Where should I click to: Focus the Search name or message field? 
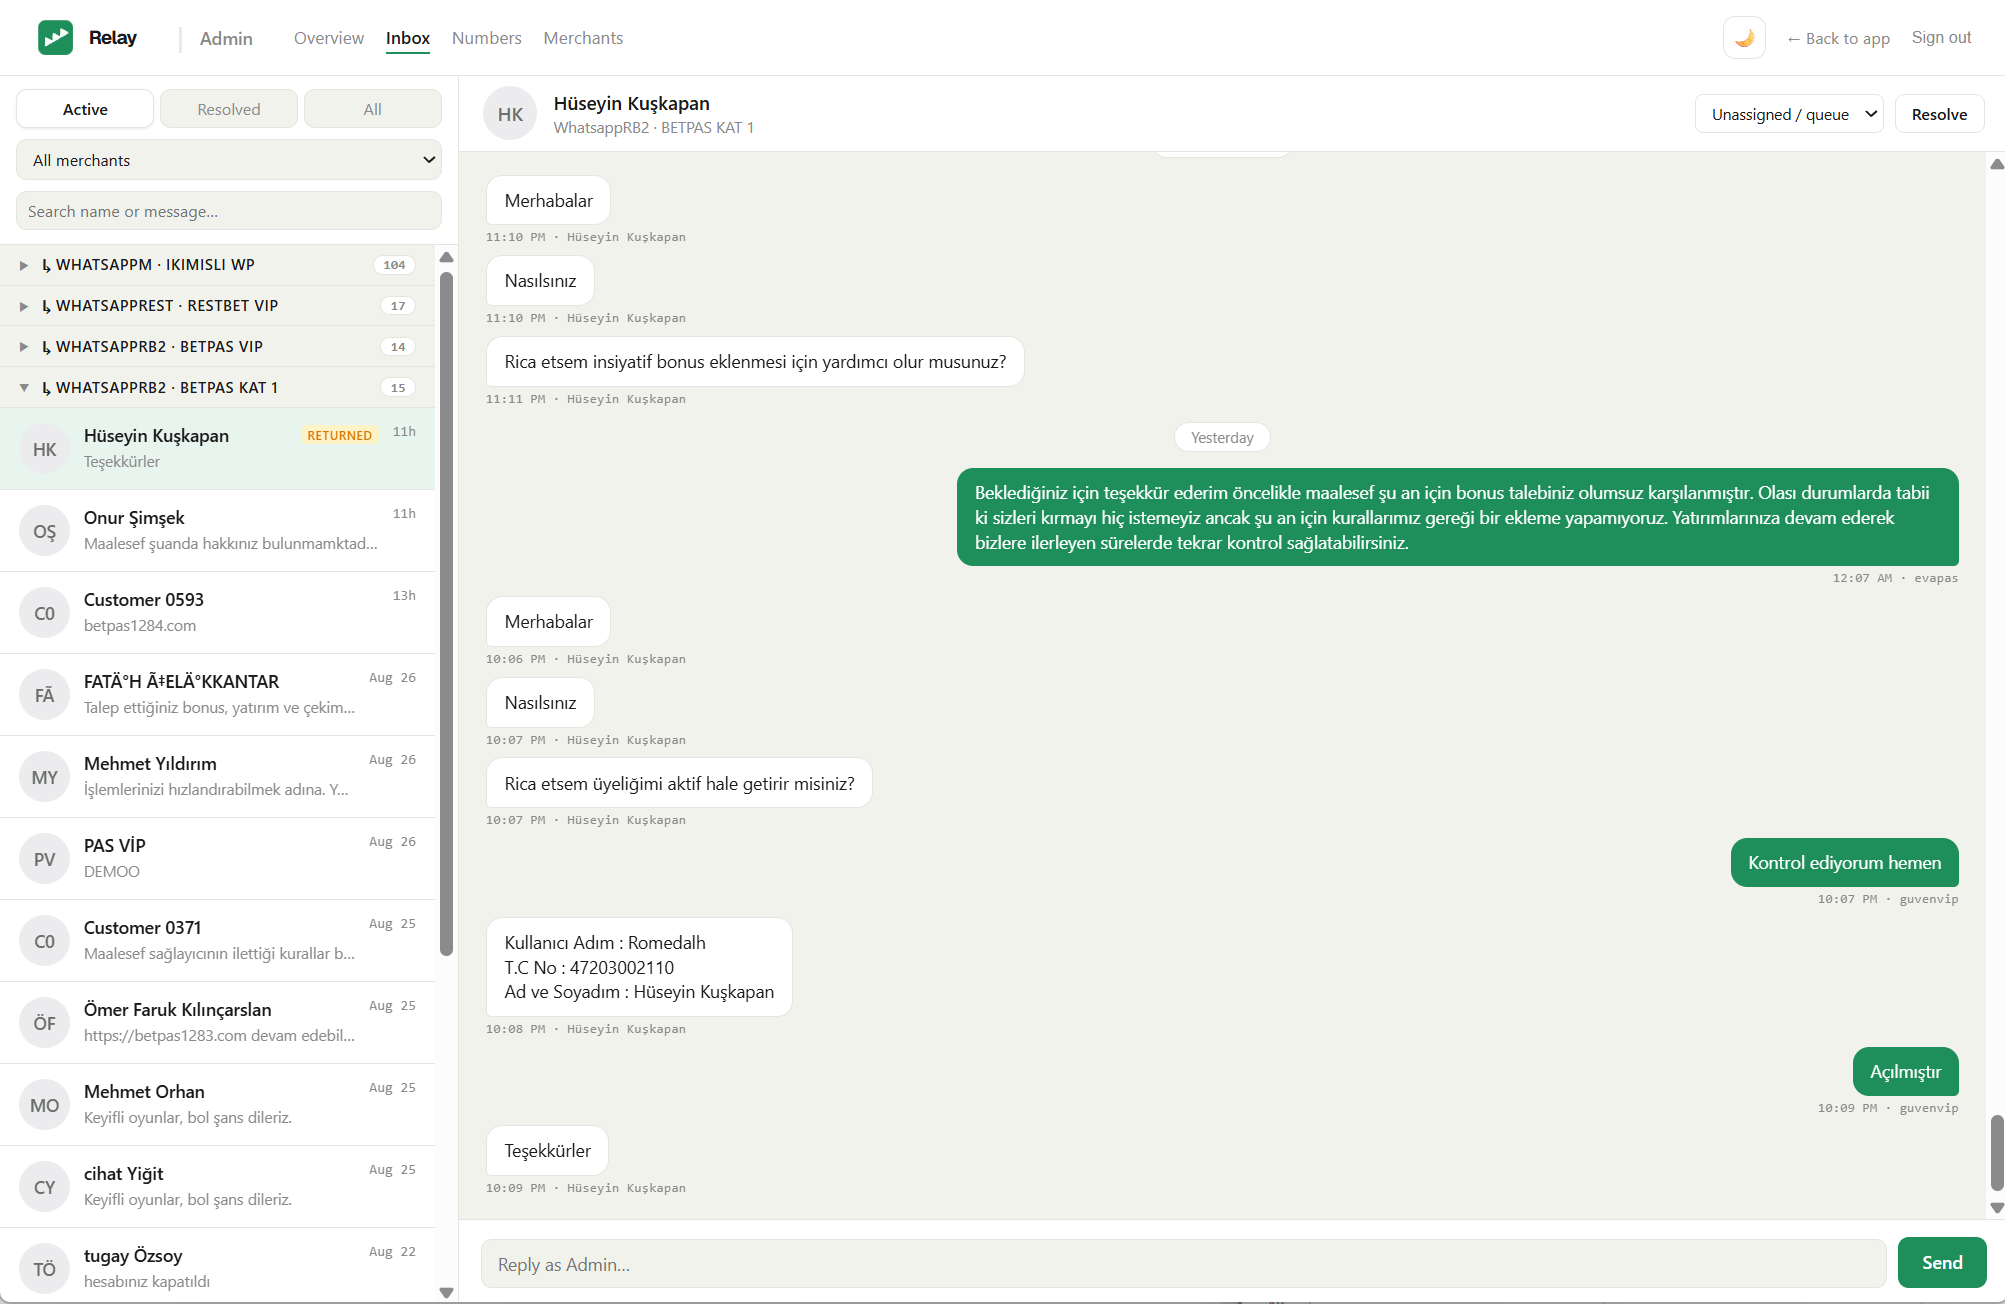229,211
